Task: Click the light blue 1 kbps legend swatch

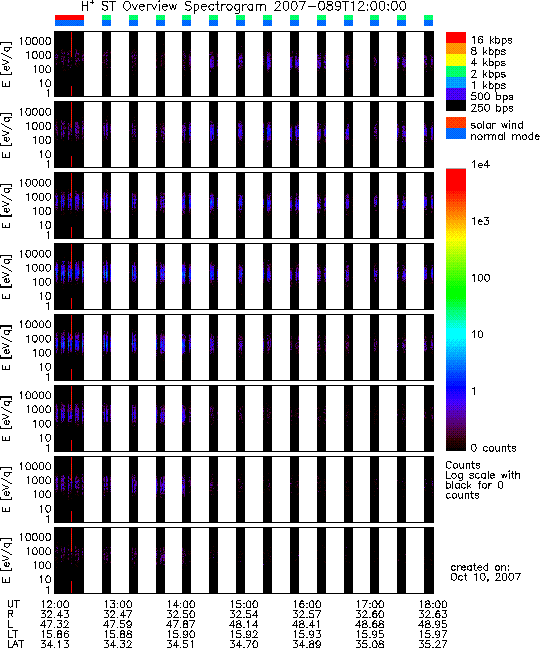Action: click(456, 83)
